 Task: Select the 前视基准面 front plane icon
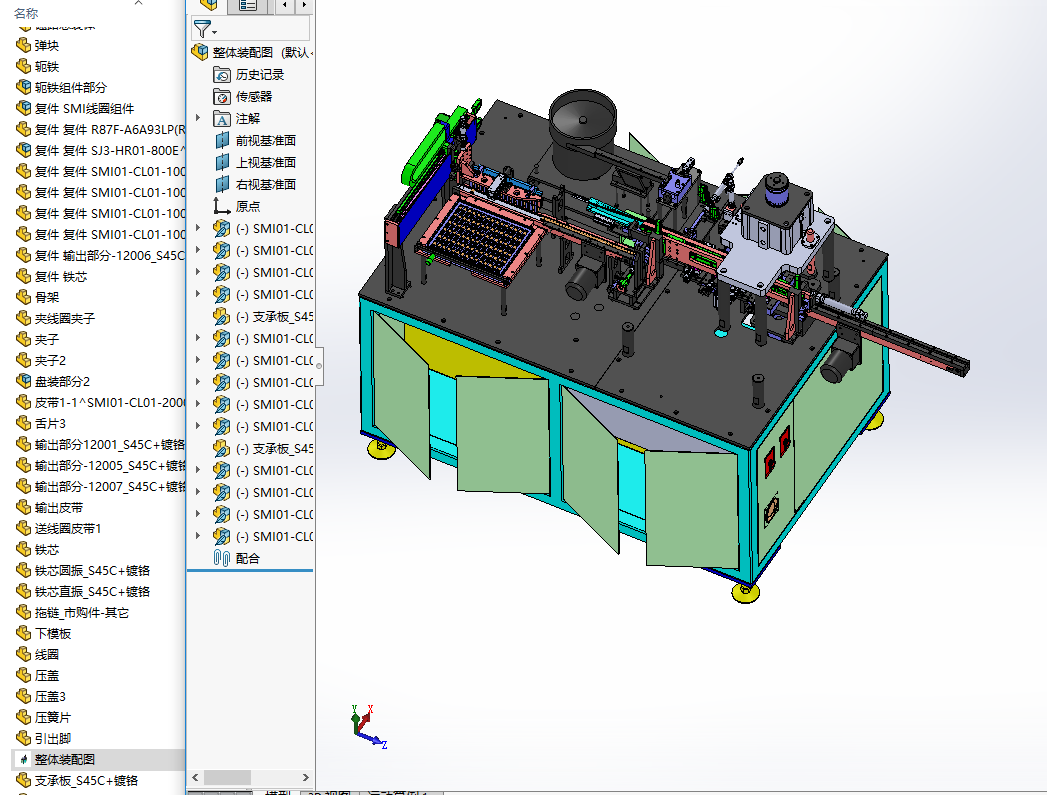(222, 140)
